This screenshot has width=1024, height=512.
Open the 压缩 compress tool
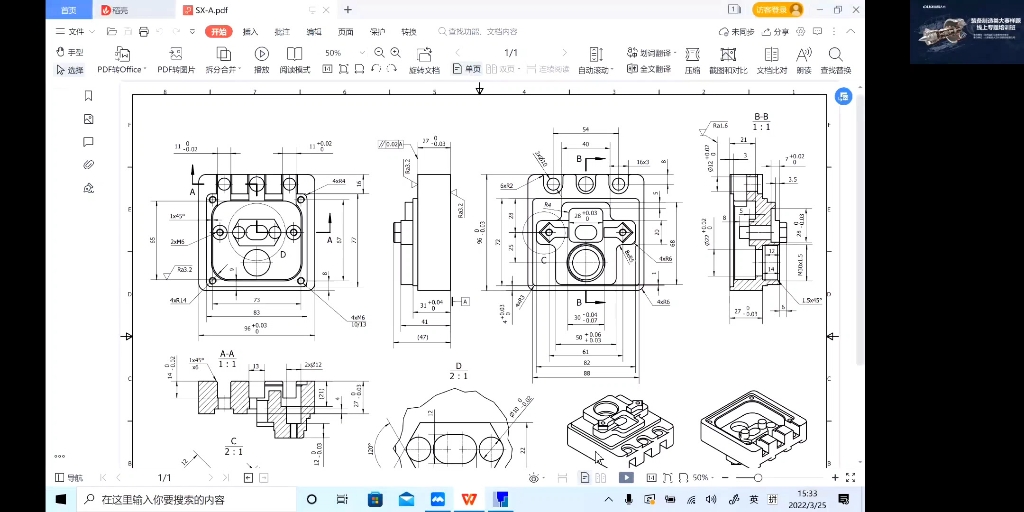click(692, 60)
